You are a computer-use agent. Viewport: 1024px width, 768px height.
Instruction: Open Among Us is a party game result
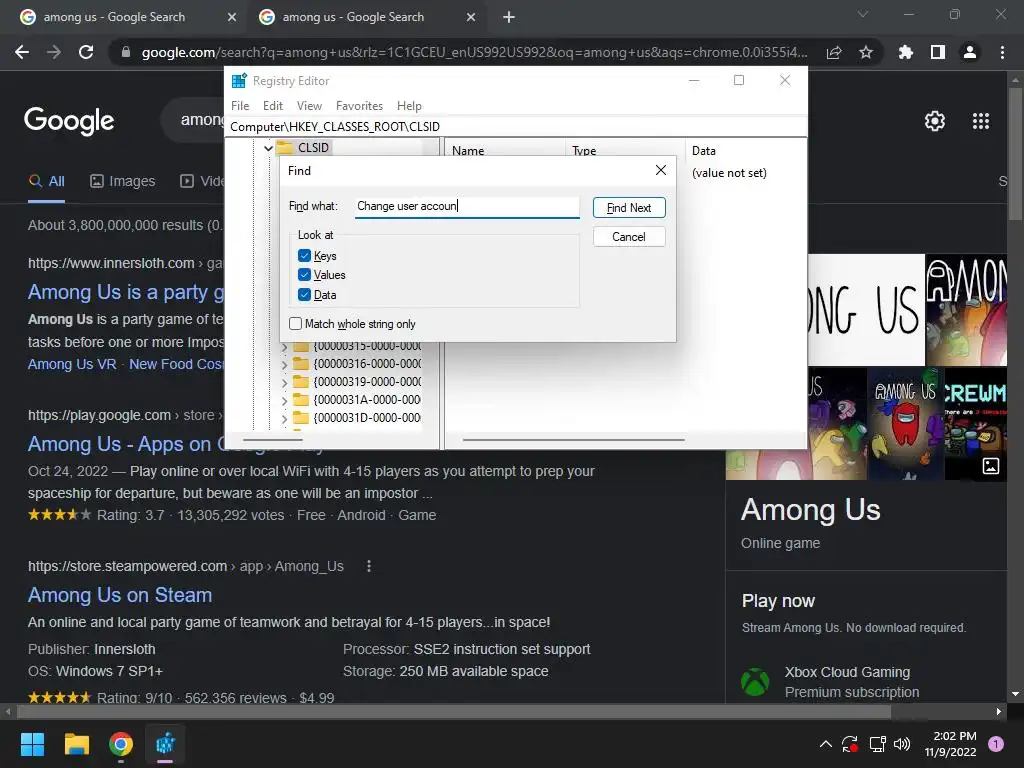coord(126,292)
